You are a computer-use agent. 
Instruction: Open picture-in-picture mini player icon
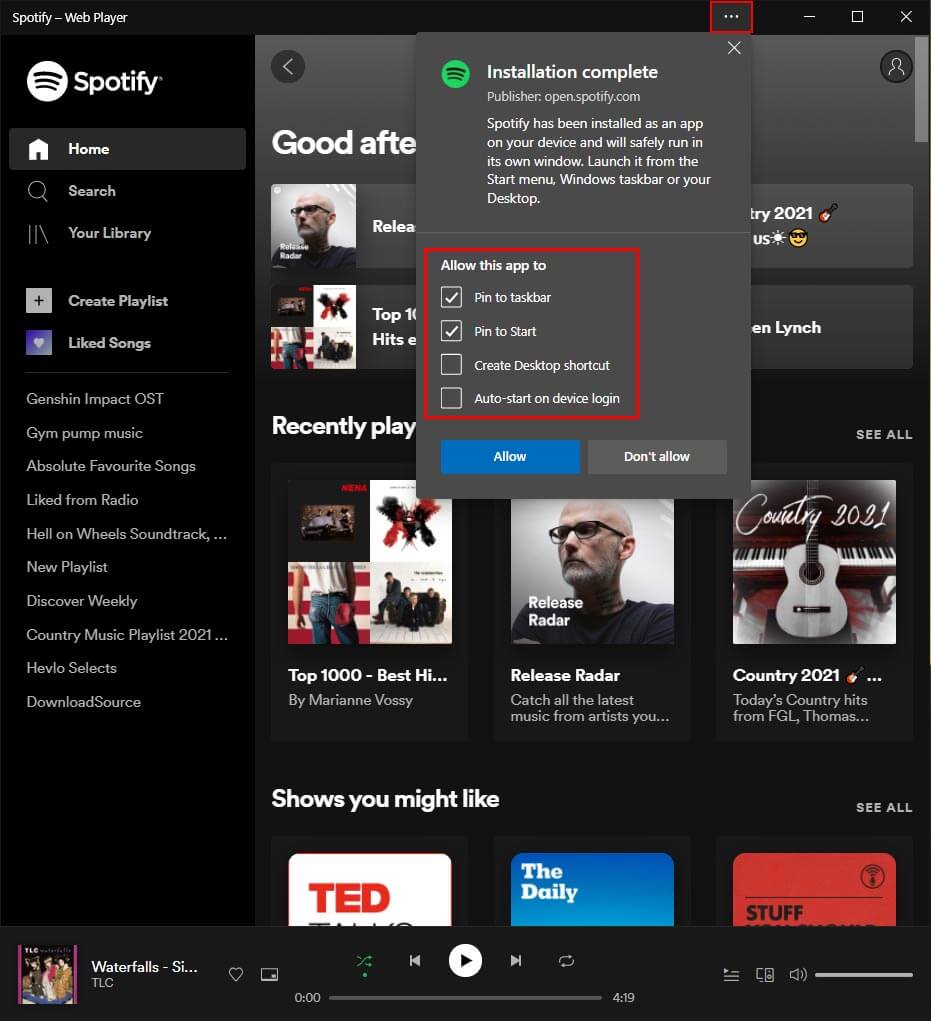(x=270, y=974)
